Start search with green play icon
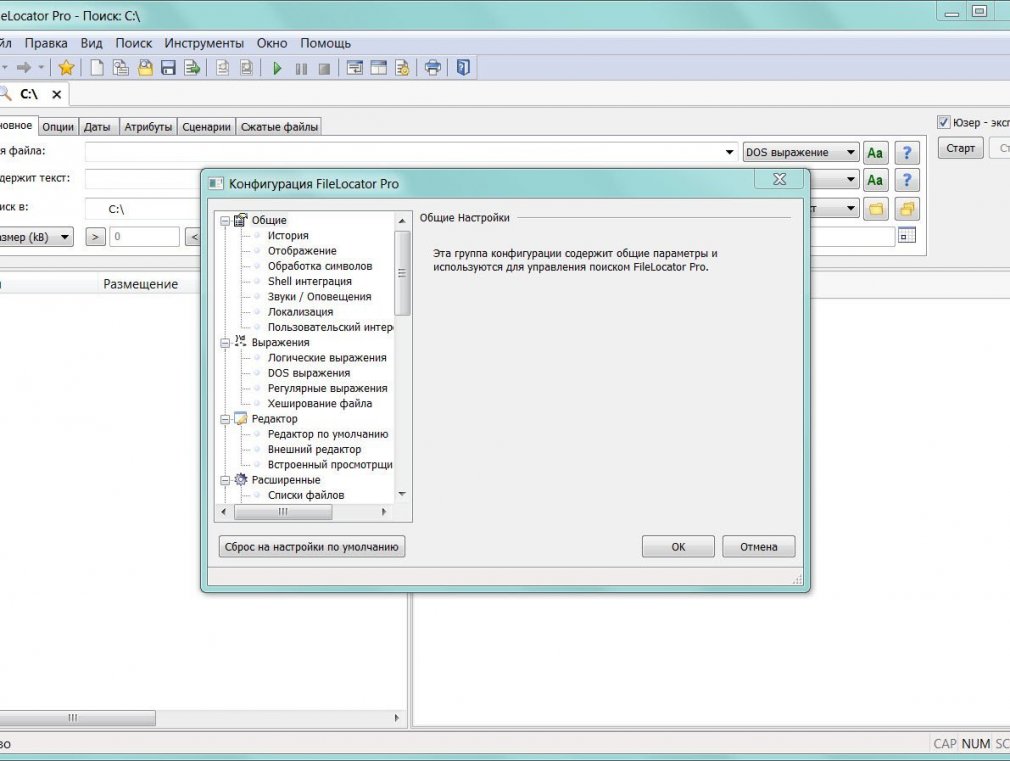 tap(278, 68)
